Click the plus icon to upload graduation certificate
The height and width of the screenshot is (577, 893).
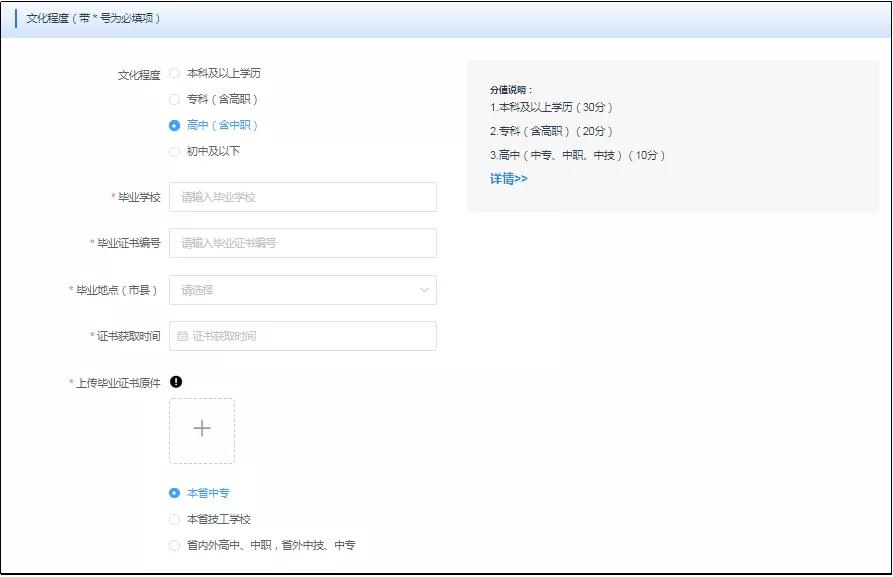tap(202, 428)
